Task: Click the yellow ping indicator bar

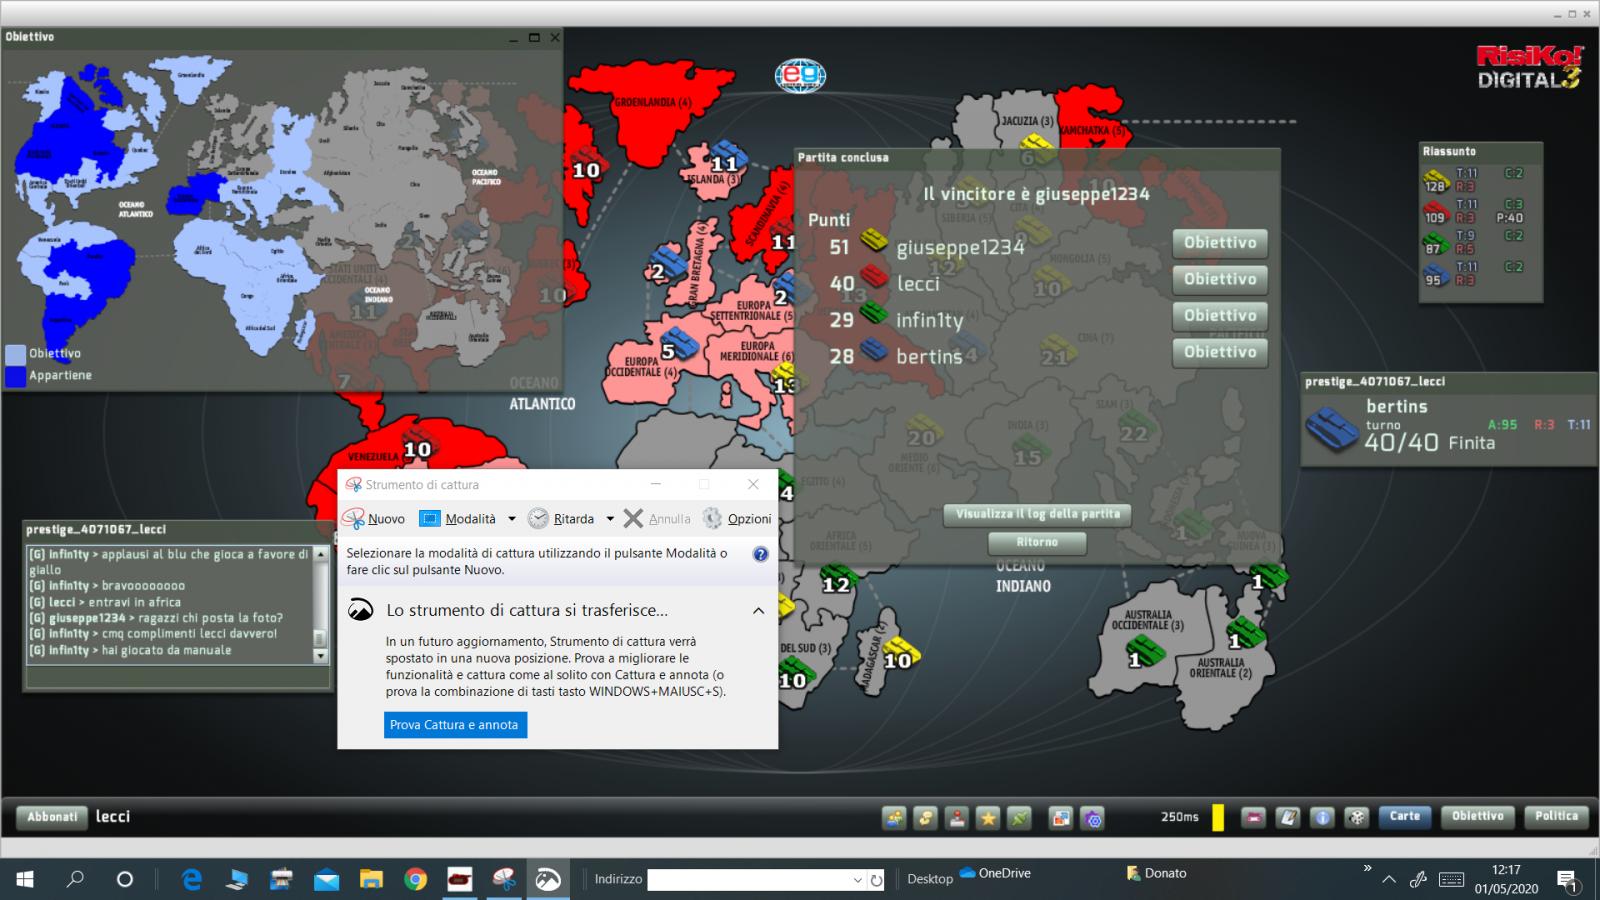Action: pyautogui.click(x=1218, y=817)
